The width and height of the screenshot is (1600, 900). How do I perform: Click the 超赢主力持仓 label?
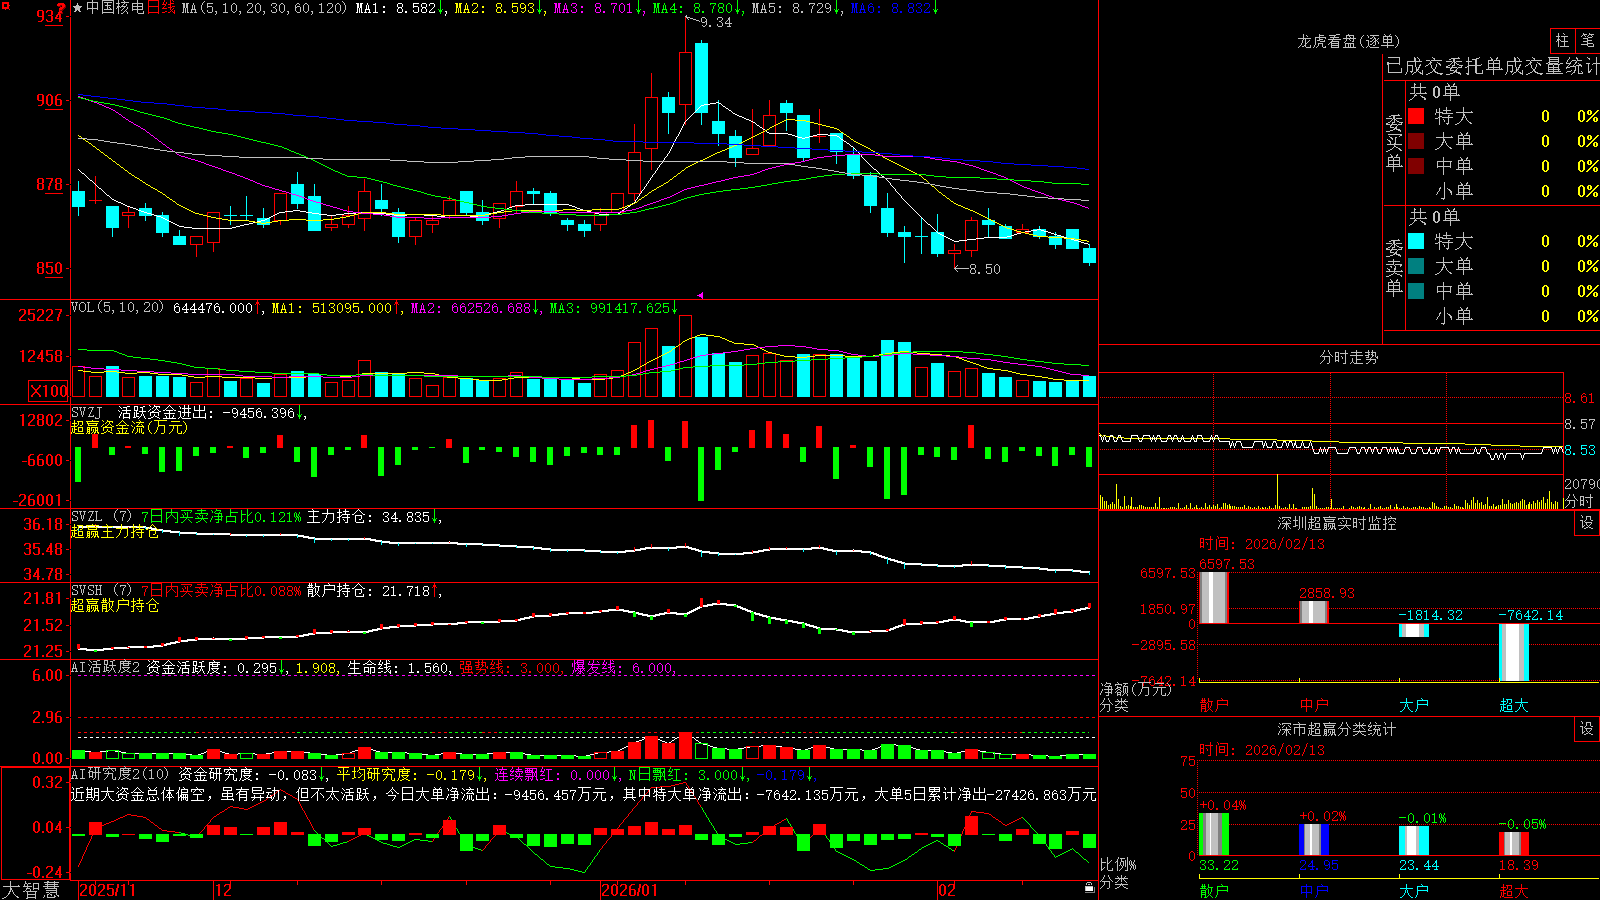115,531
